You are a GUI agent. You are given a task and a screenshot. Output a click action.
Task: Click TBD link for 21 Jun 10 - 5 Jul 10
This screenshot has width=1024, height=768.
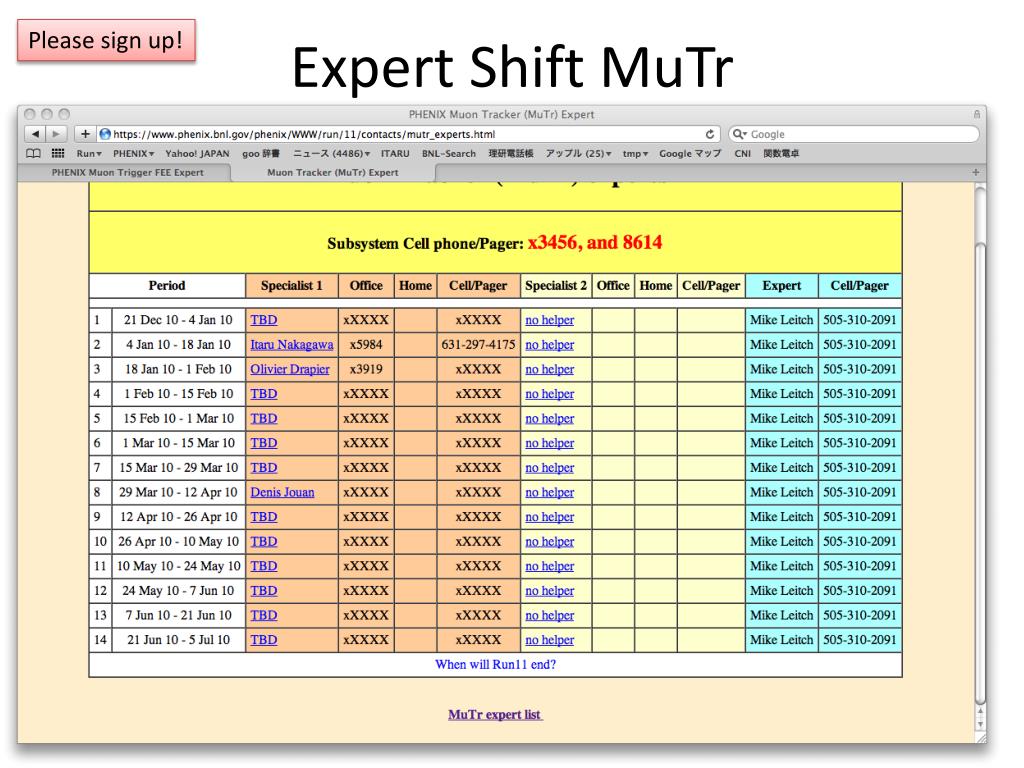(264, 640)
